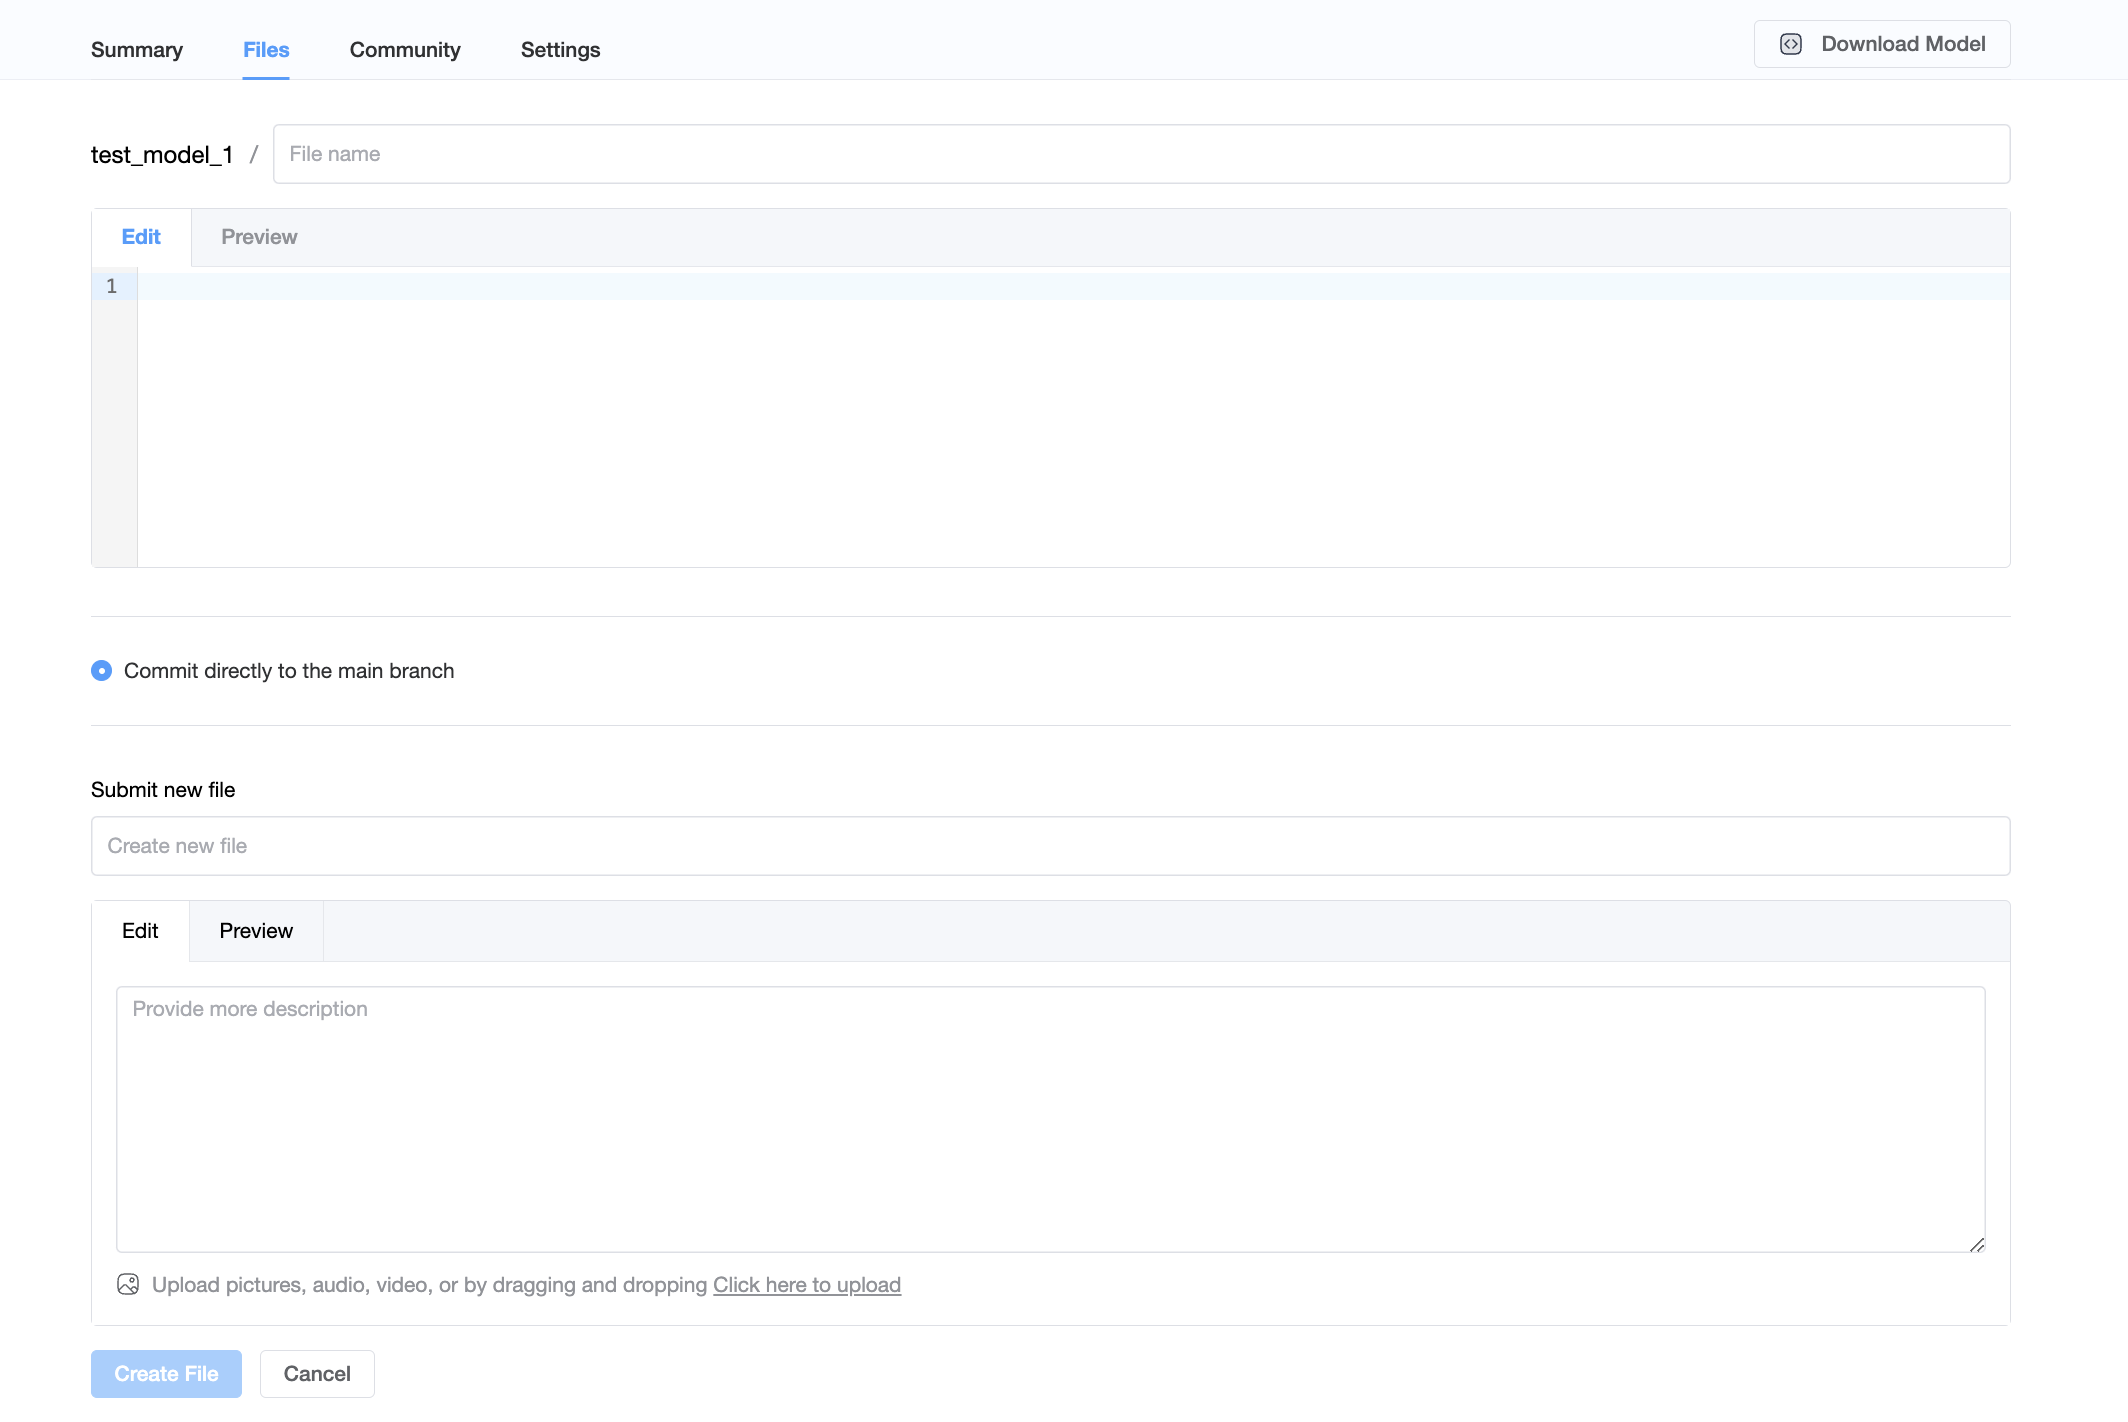
Task: Click the Download Model code icon
Action: (1790, 44)
